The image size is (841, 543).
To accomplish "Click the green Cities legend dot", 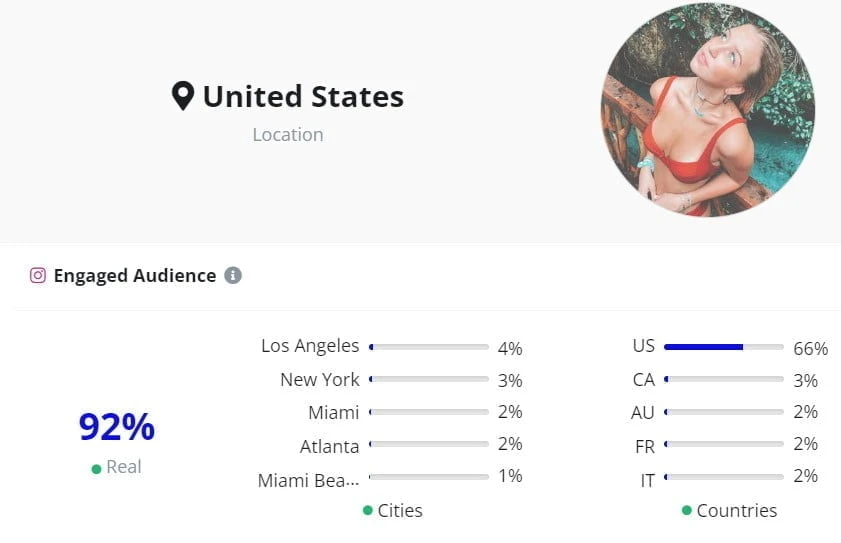I will 367,511.
